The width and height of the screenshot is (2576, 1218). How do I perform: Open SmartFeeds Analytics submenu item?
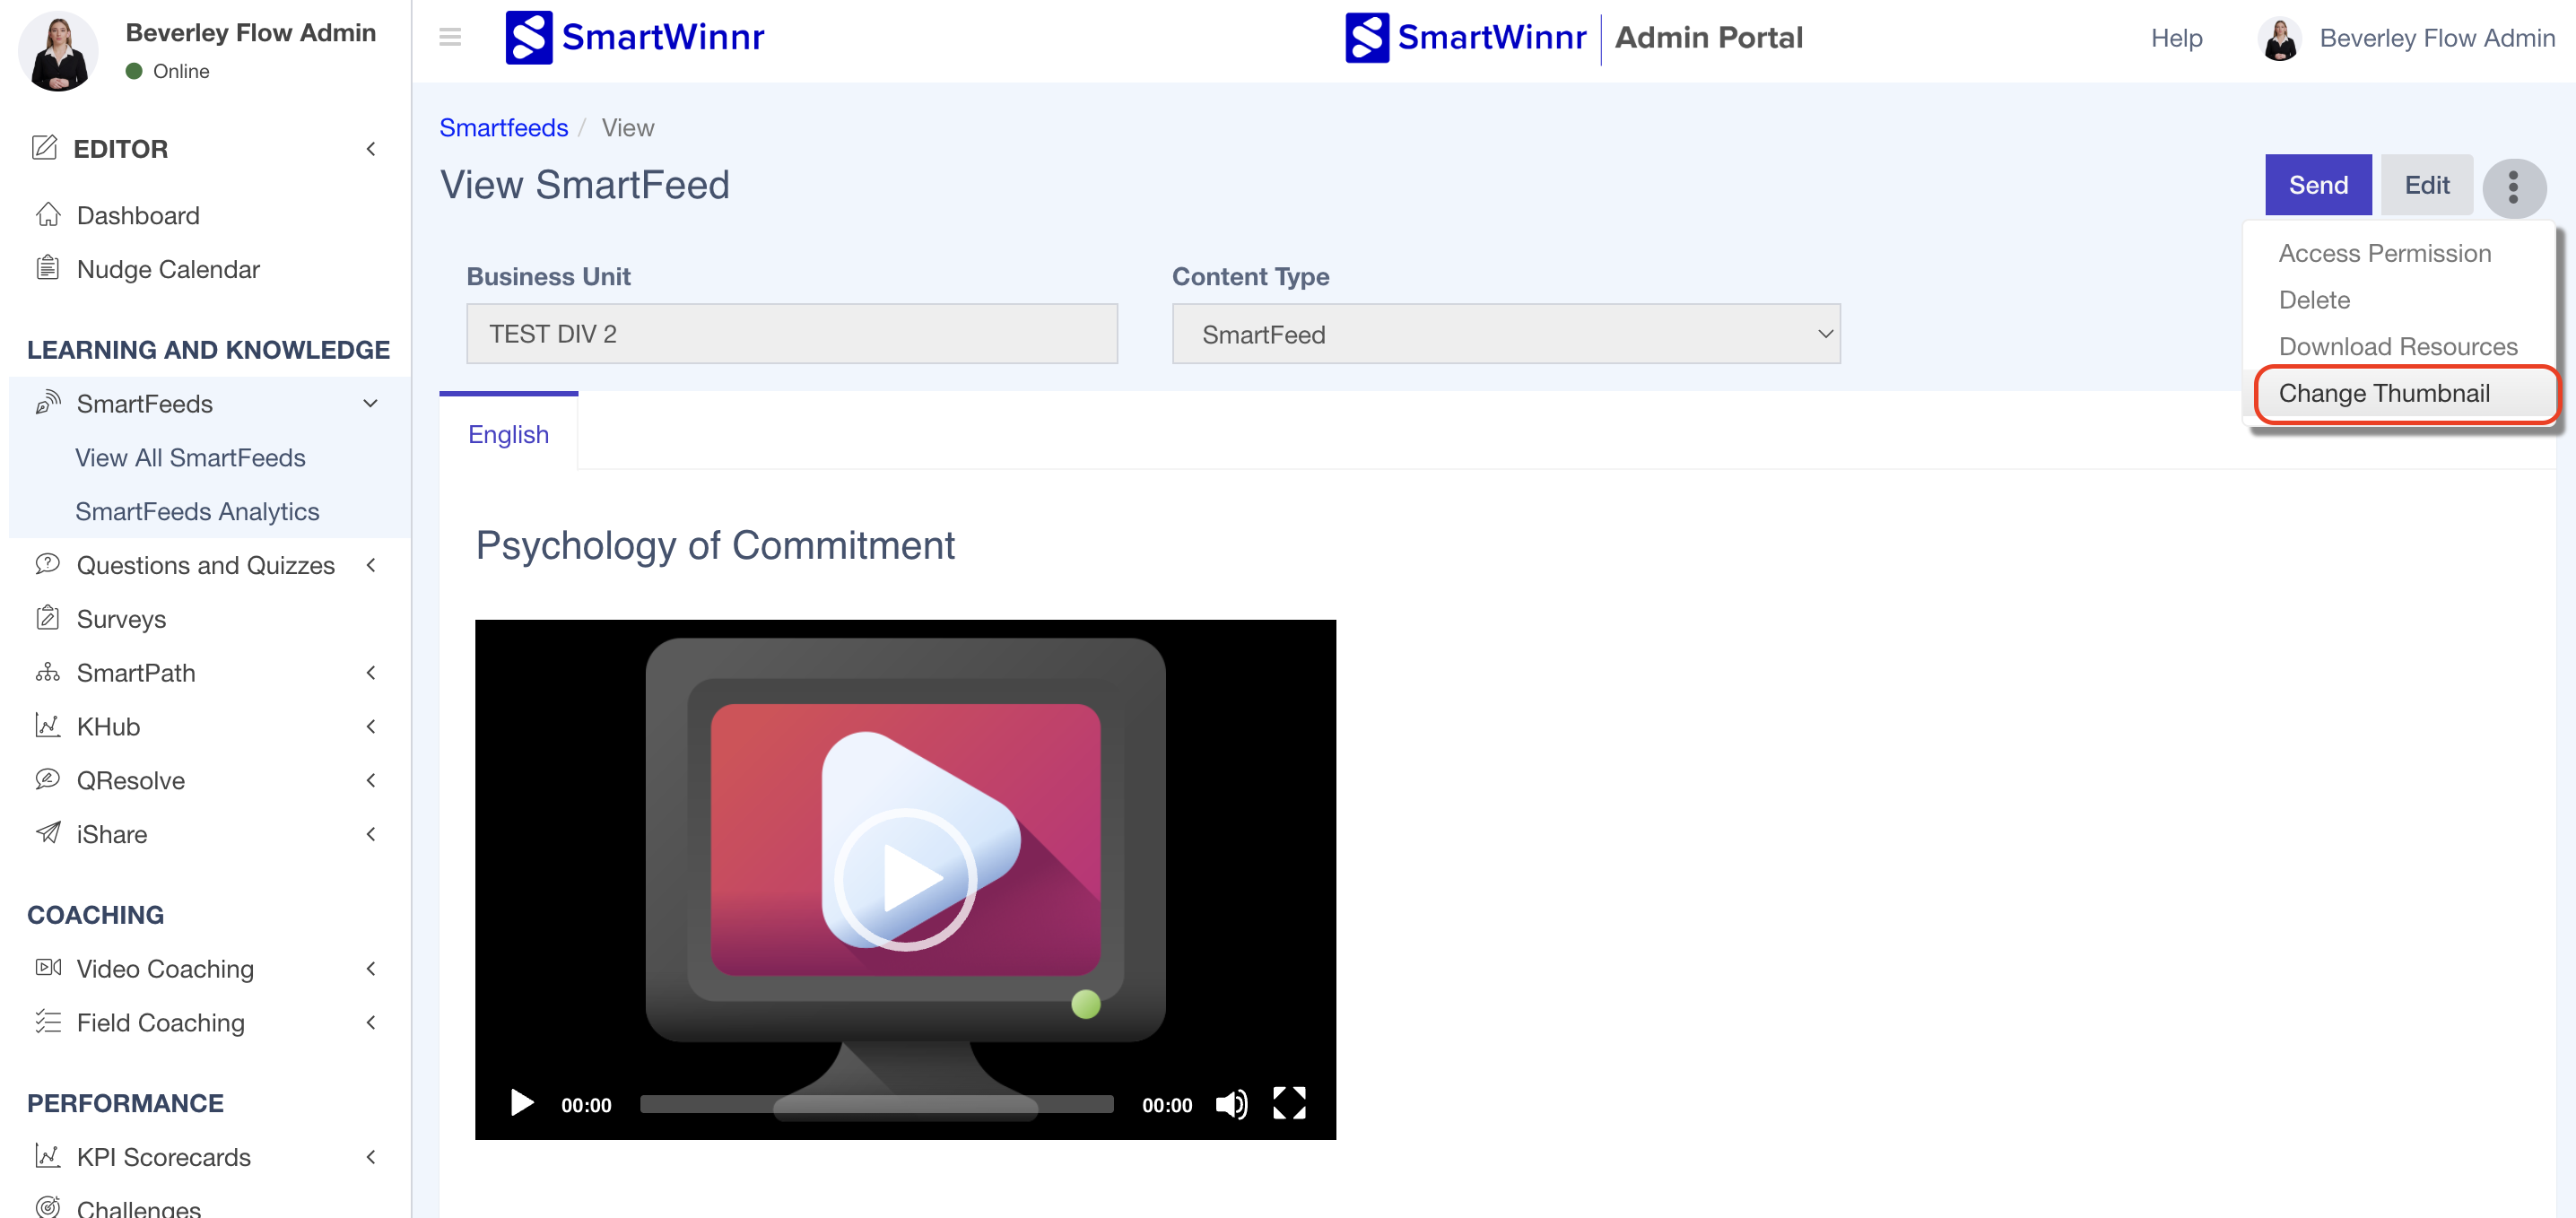(197, 511)
